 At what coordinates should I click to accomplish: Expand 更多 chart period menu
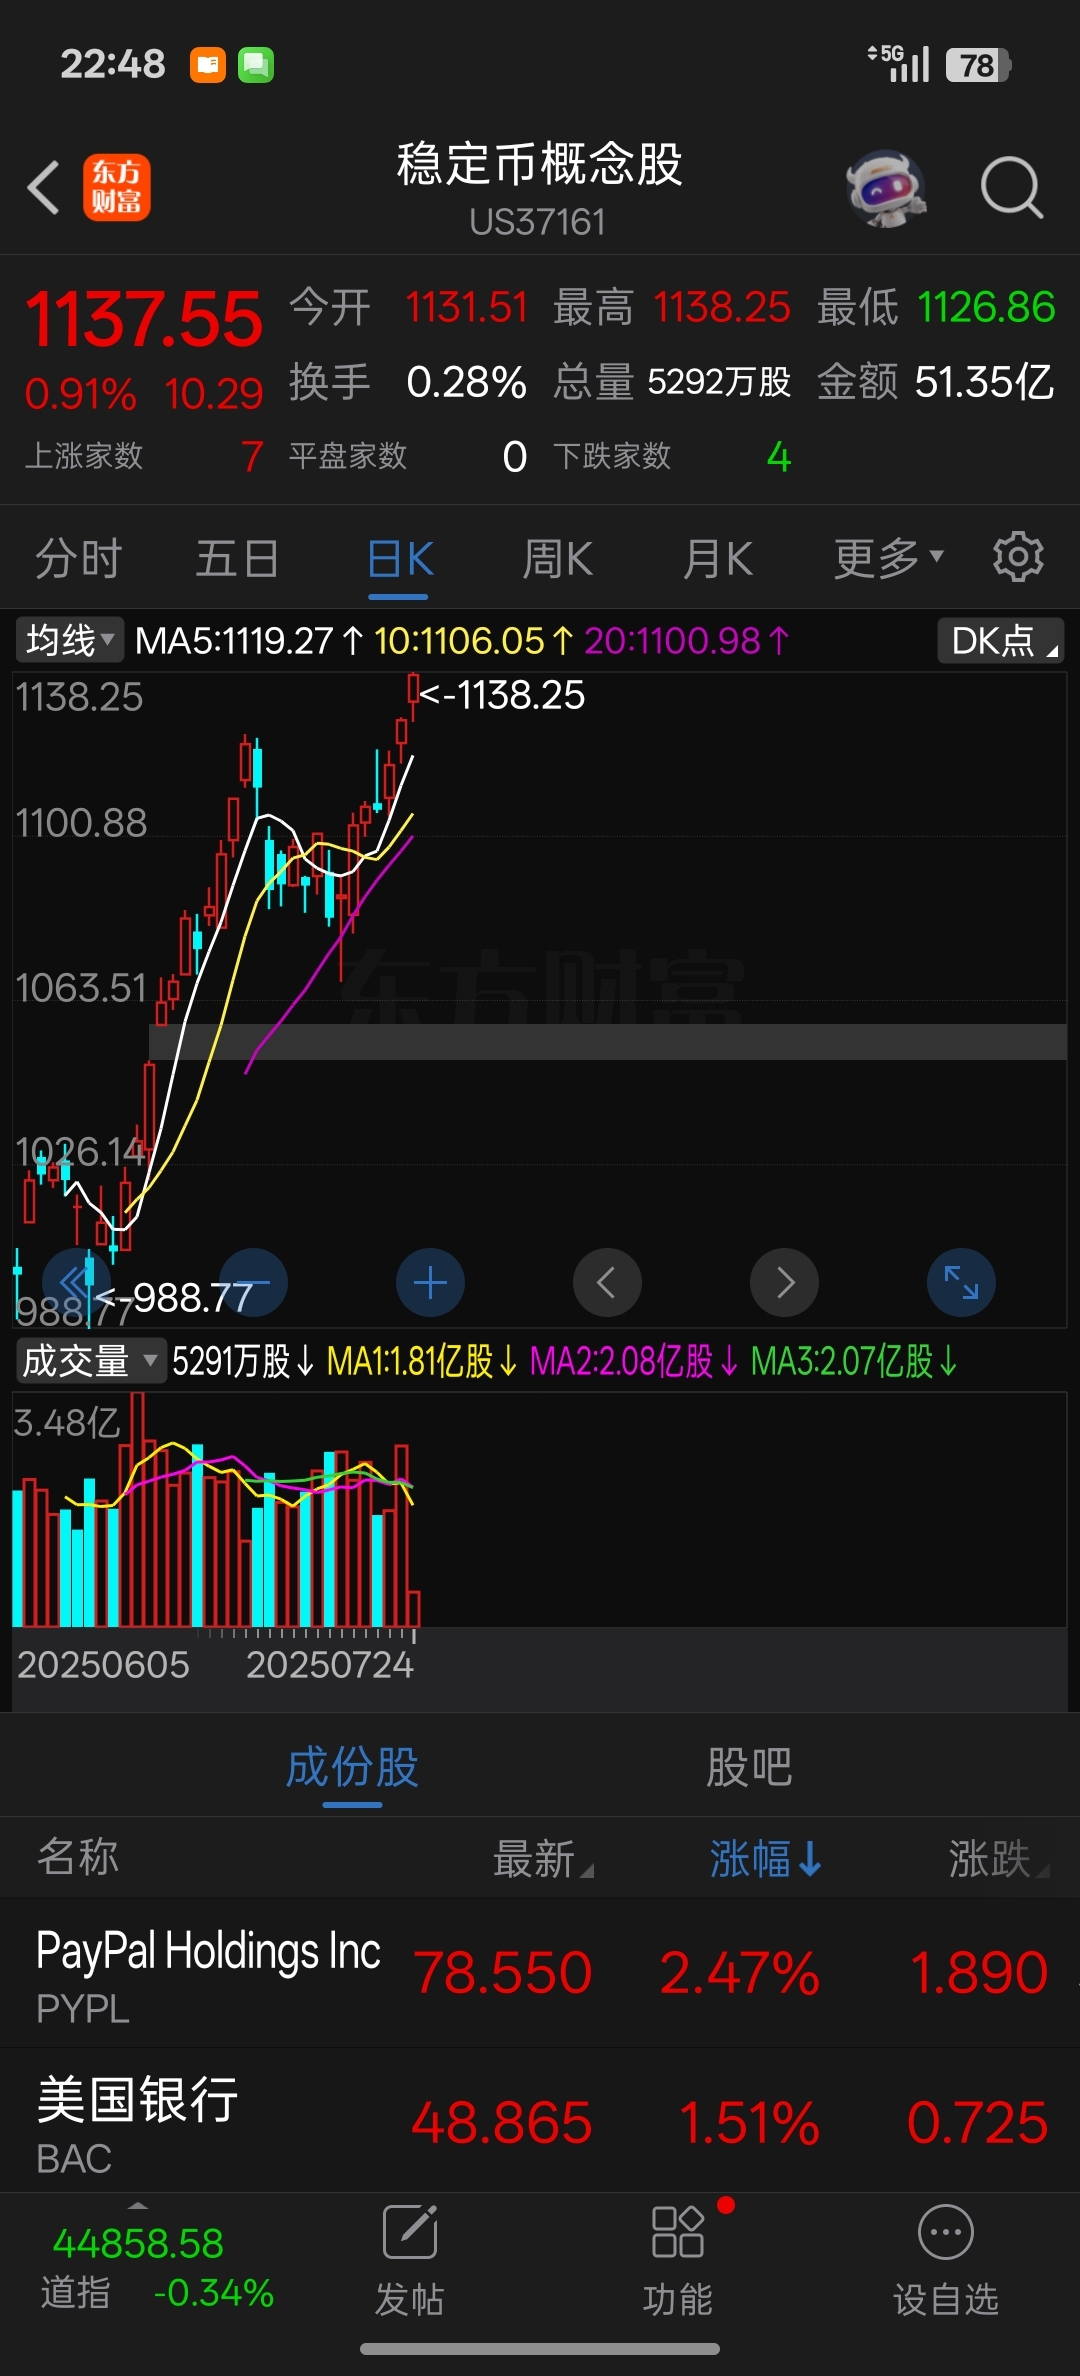pos(888,558)
